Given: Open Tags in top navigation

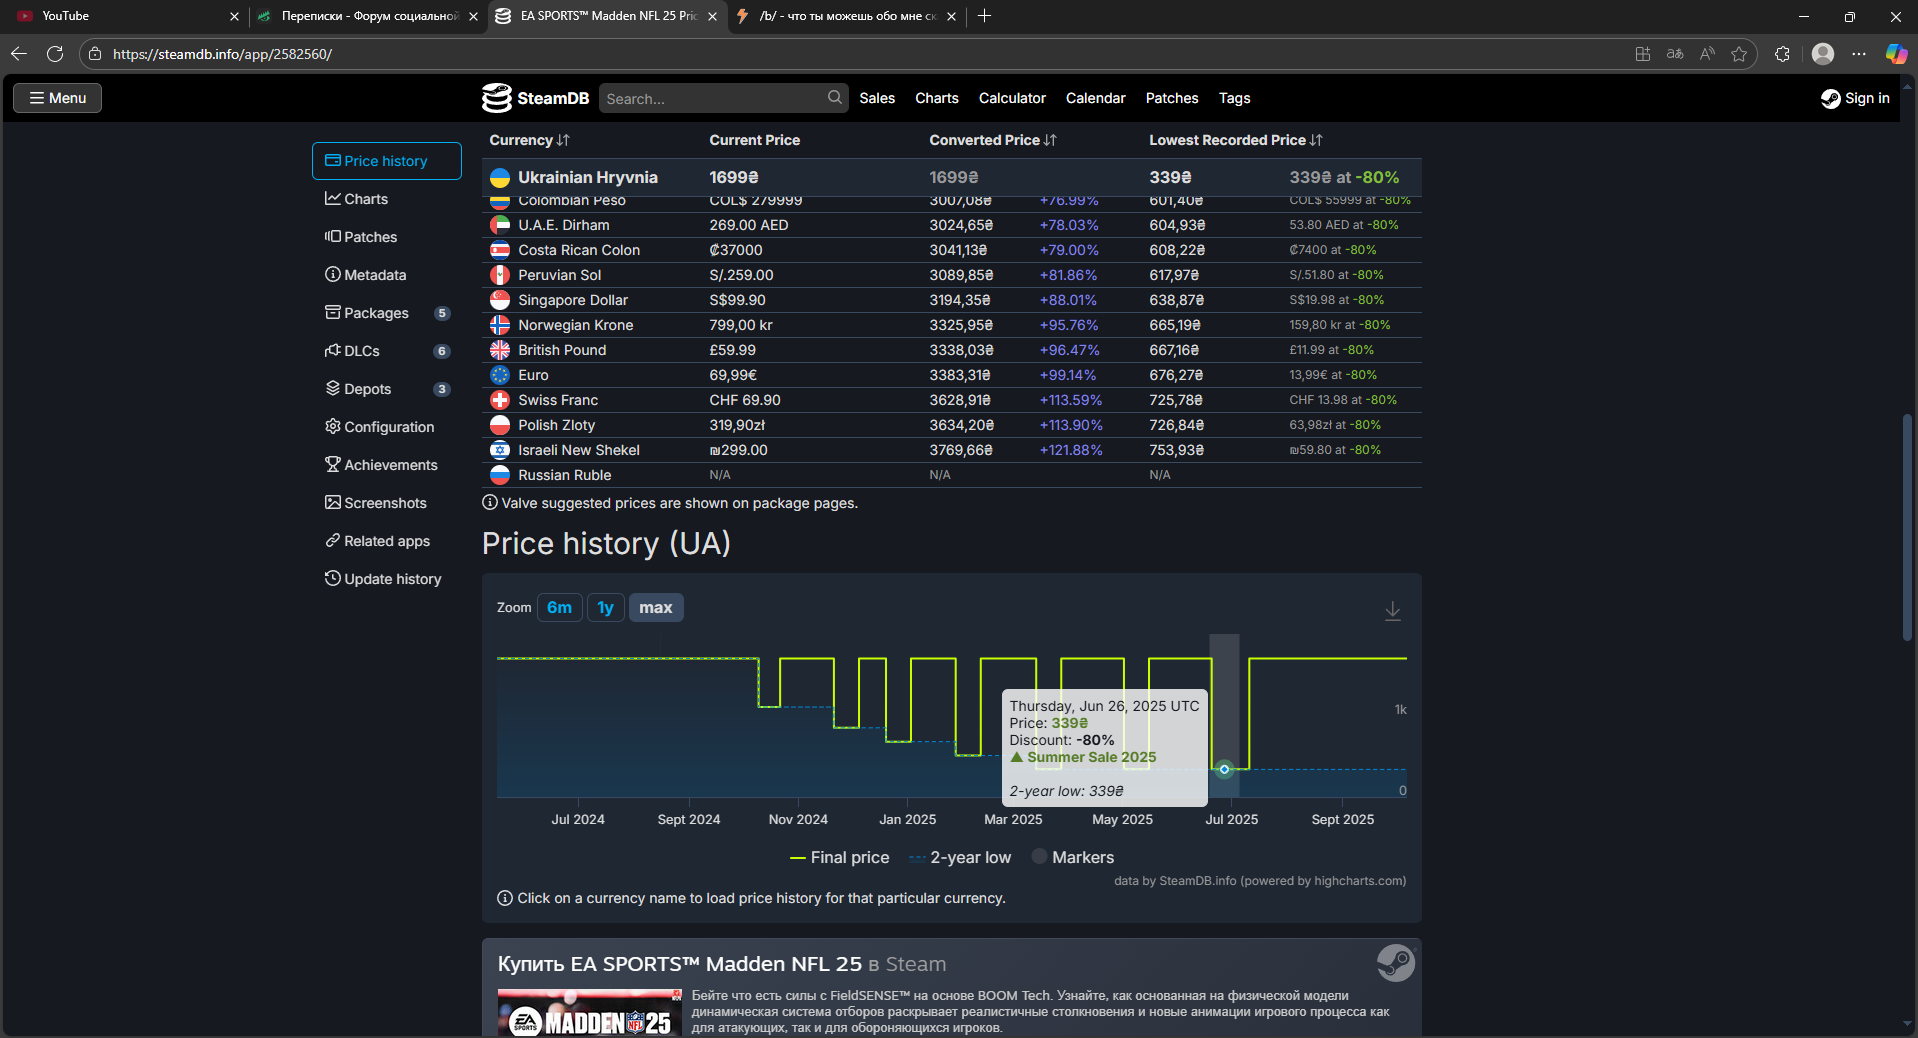Looking at the screenshot, I should [x=1234, y=98].
